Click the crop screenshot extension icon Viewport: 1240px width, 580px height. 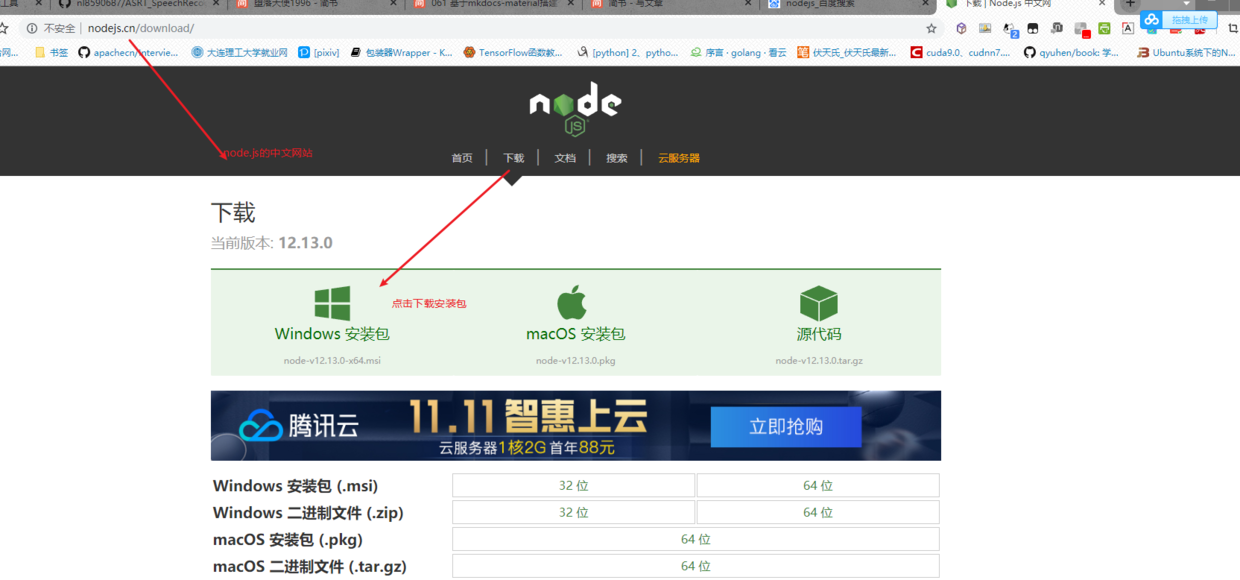pyautogui.click(x=1232, y=28)
